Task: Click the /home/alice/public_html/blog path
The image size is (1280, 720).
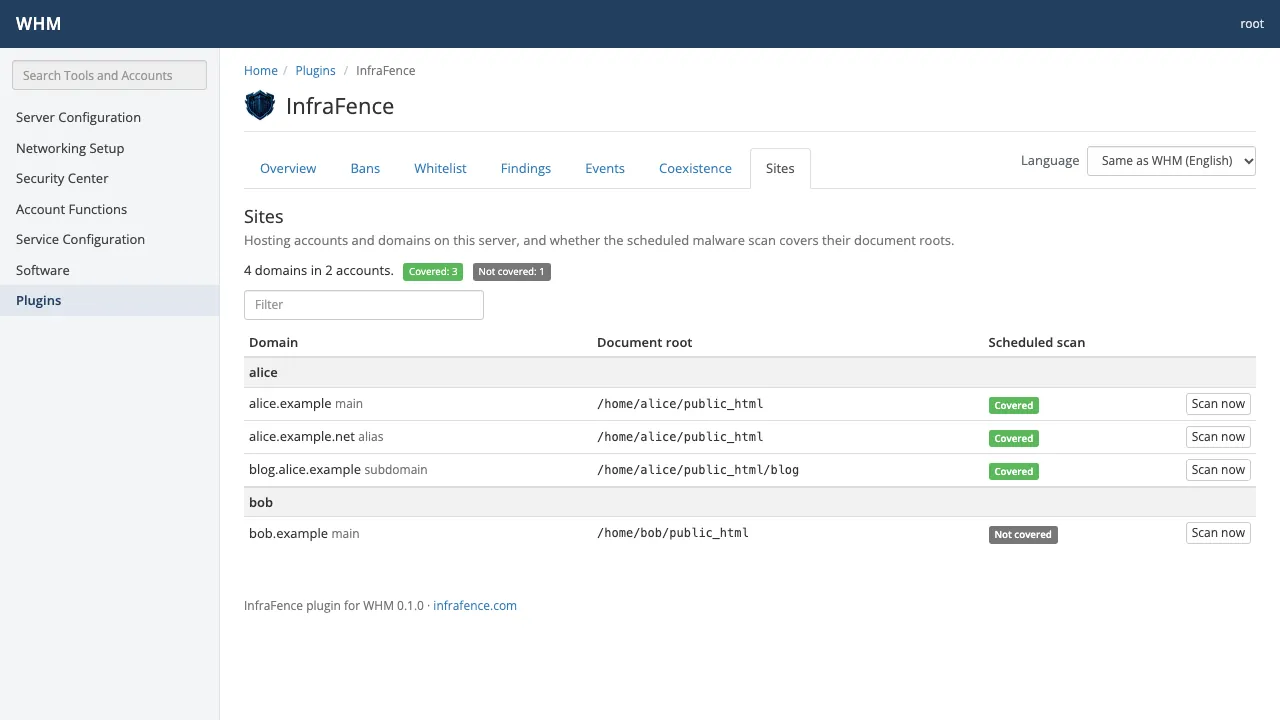Action: pyautogui.click(x=698, y=470)
